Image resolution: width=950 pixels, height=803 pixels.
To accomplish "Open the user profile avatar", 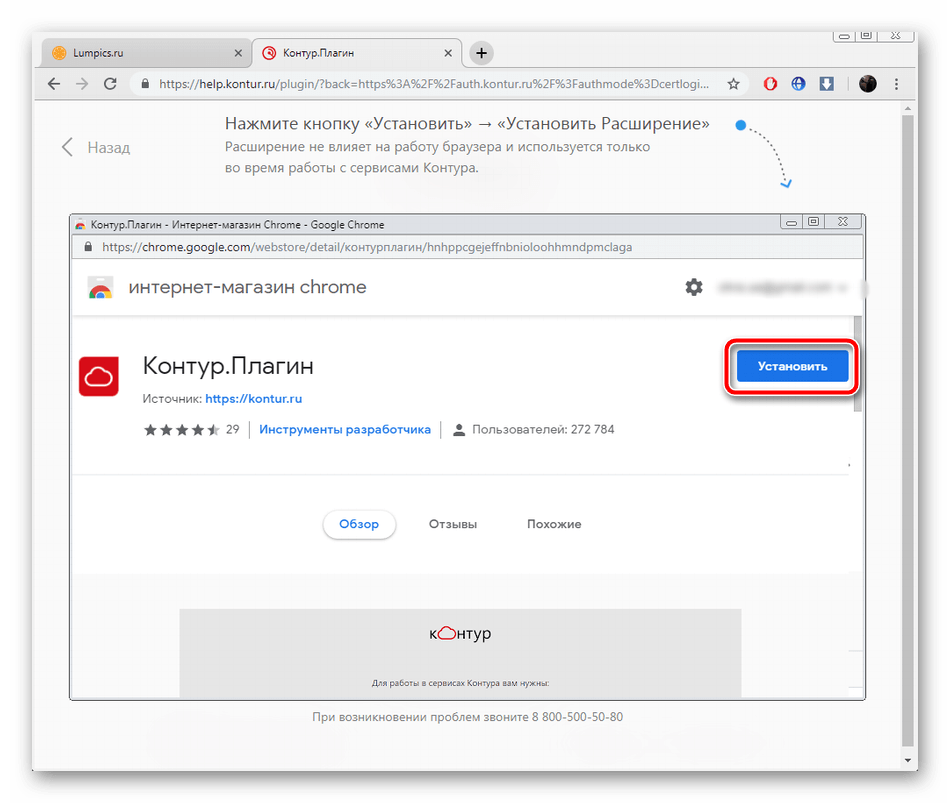I will pyautogui.click(x=868, y=84).
